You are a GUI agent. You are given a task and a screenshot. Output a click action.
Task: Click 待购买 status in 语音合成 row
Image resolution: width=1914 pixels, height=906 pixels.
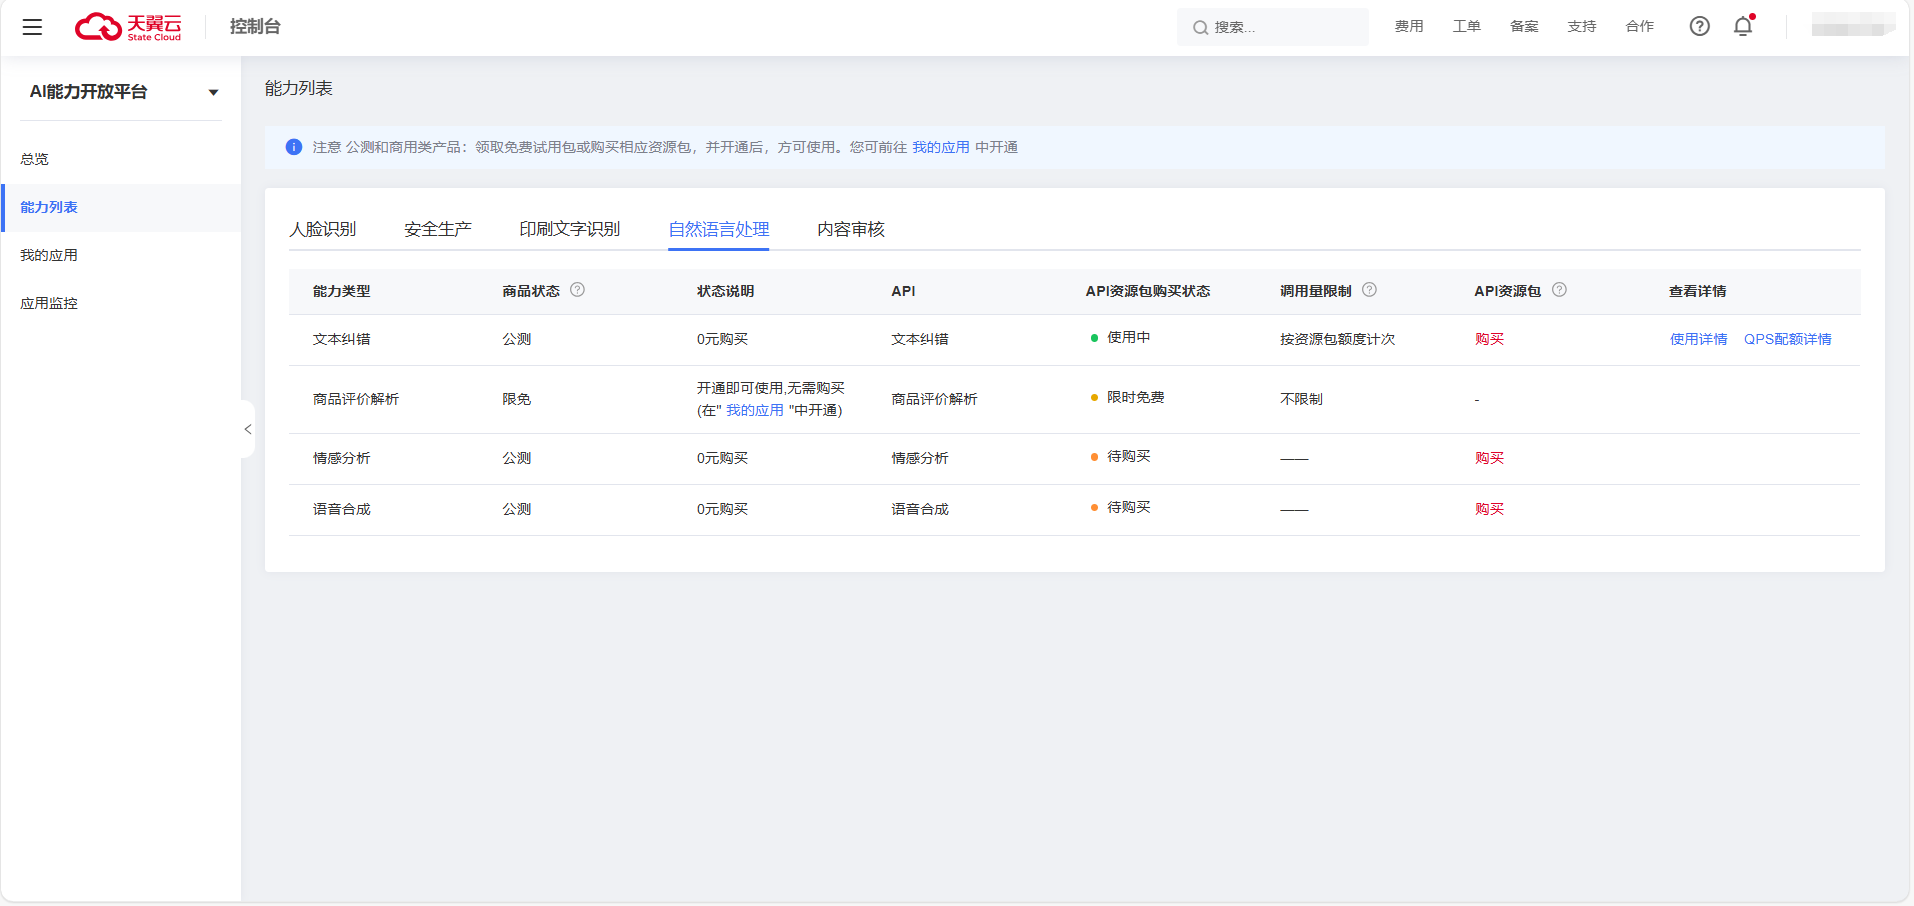pyautogui.click(x=1121, y=507)
